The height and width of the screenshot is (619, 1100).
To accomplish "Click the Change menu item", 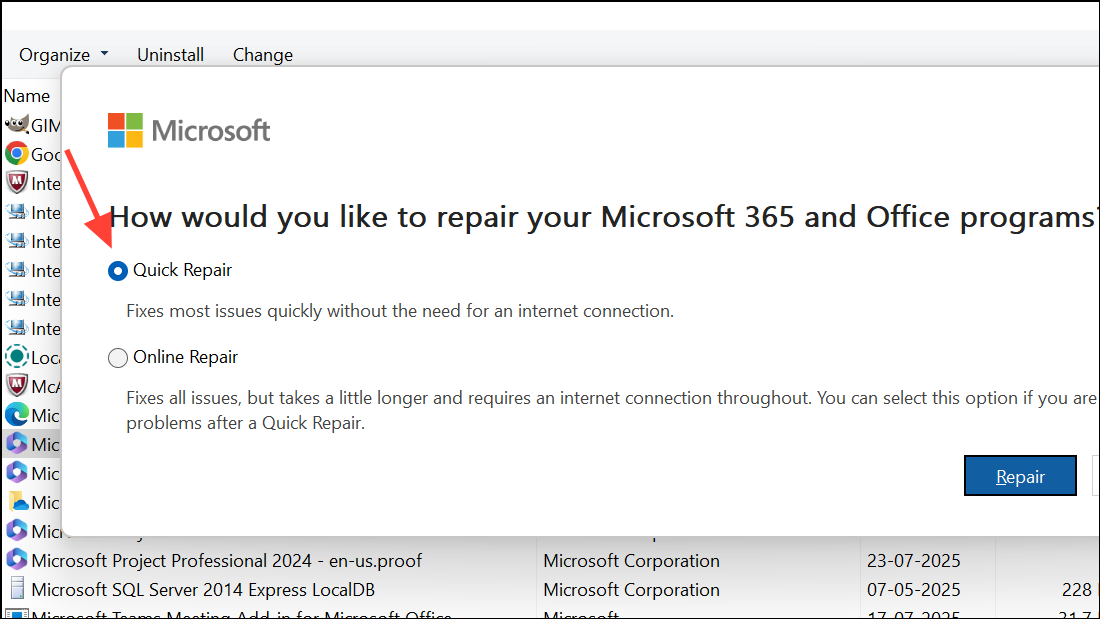I will [x=262, y=54].
